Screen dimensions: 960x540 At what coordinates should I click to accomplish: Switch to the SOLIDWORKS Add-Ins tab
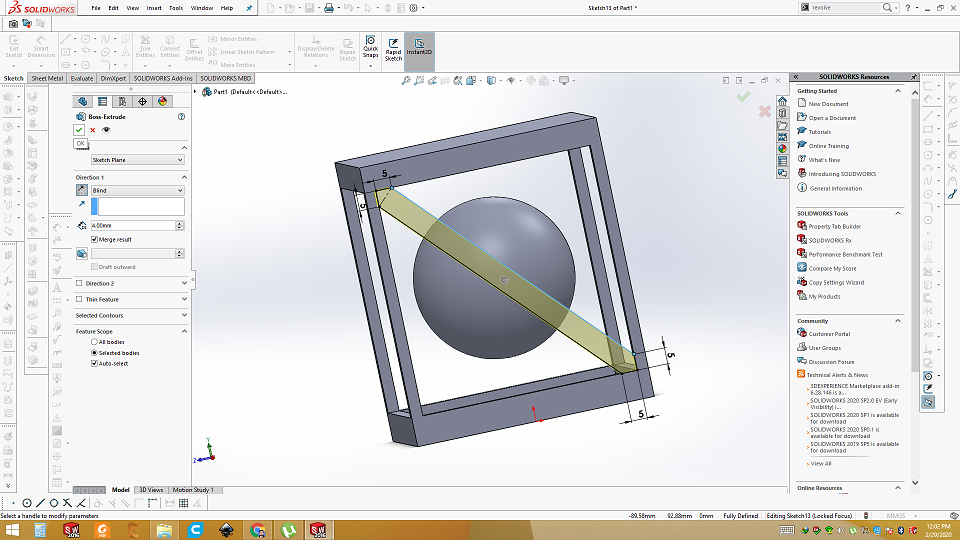click(x=163, y=78)
